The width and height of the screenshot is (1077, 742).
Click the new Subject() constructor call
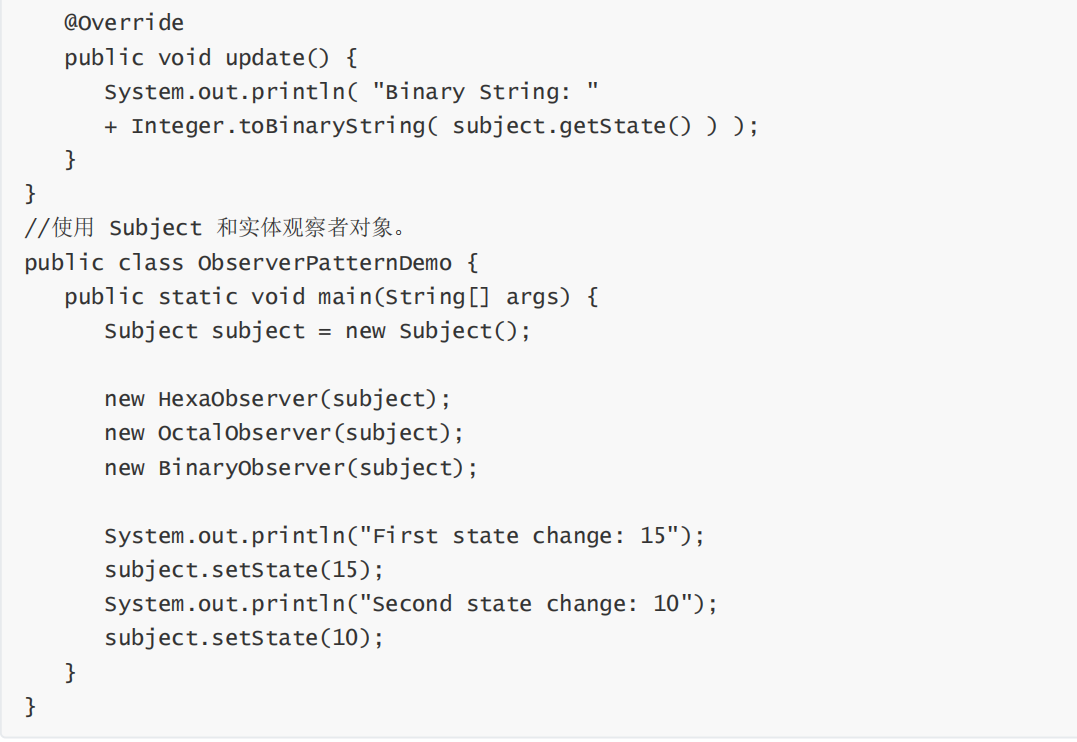(x=438, y=331)
